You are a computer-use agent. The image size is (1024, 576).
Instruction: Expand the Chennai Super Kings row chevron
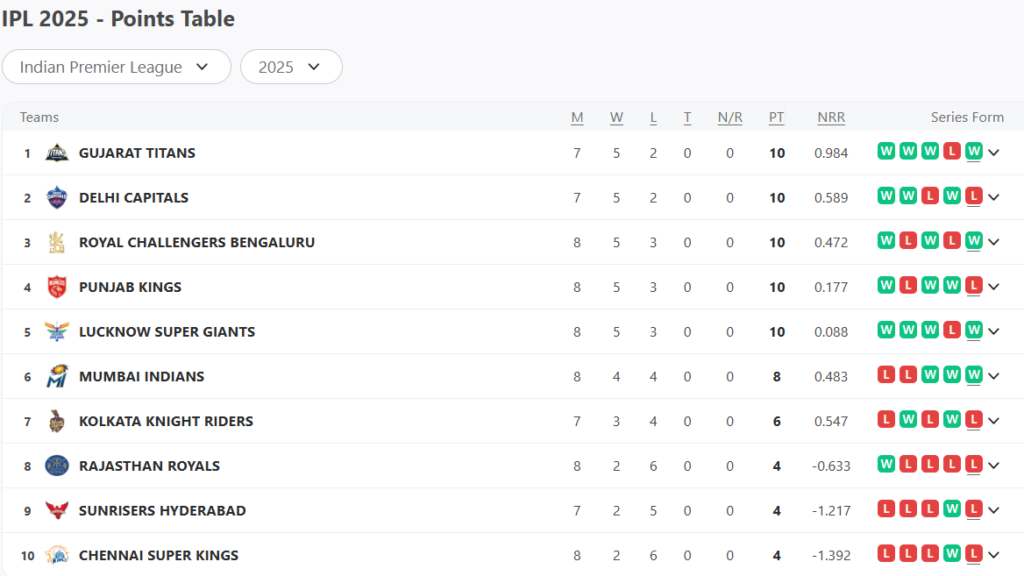tap(991, 555)
